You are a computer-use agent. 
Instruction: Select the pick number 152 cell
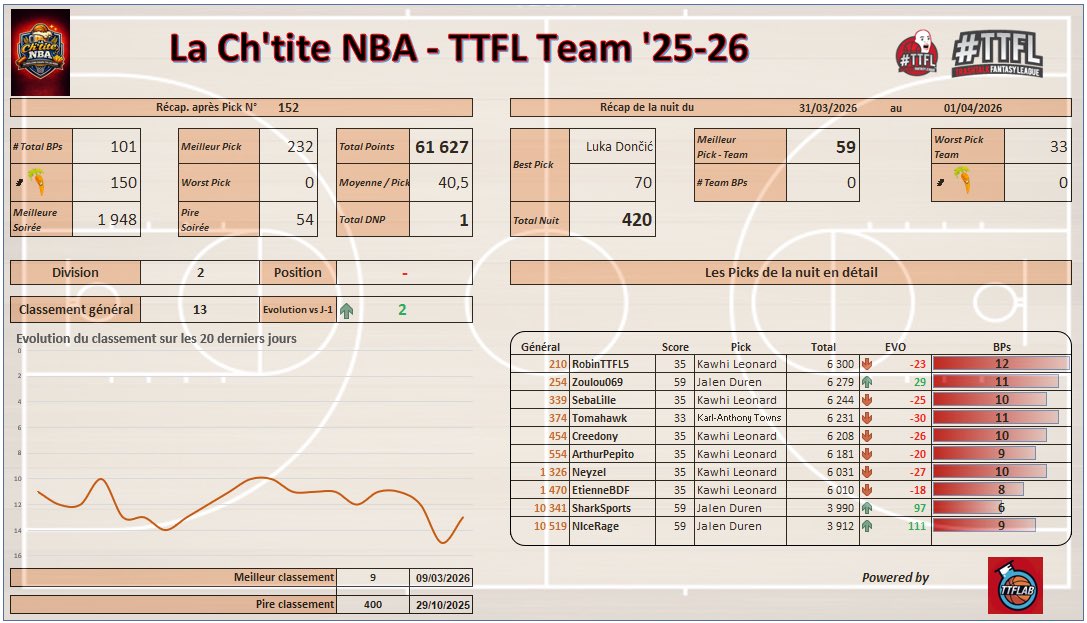click(288, 107)
